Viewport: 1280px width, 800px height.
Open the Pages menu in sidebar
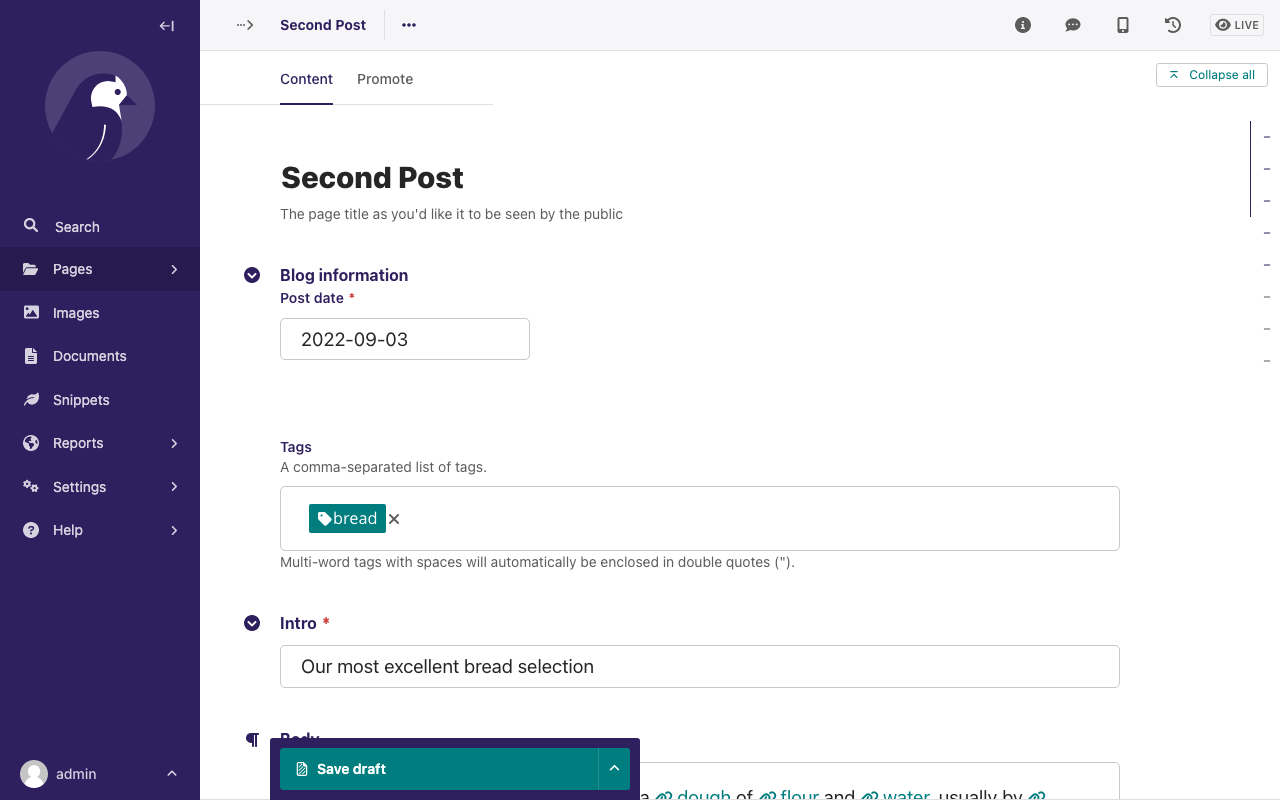tap(100, 269)
